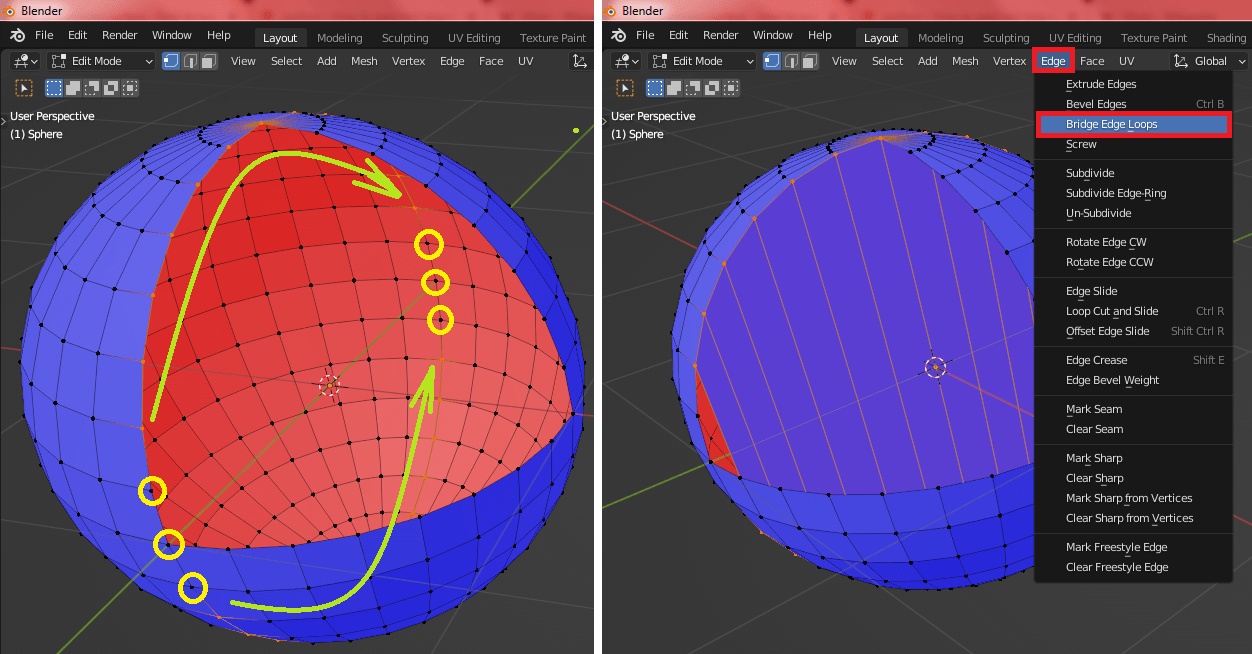
Task: Activate the Tweak tool icon
Action: point(23,88)
